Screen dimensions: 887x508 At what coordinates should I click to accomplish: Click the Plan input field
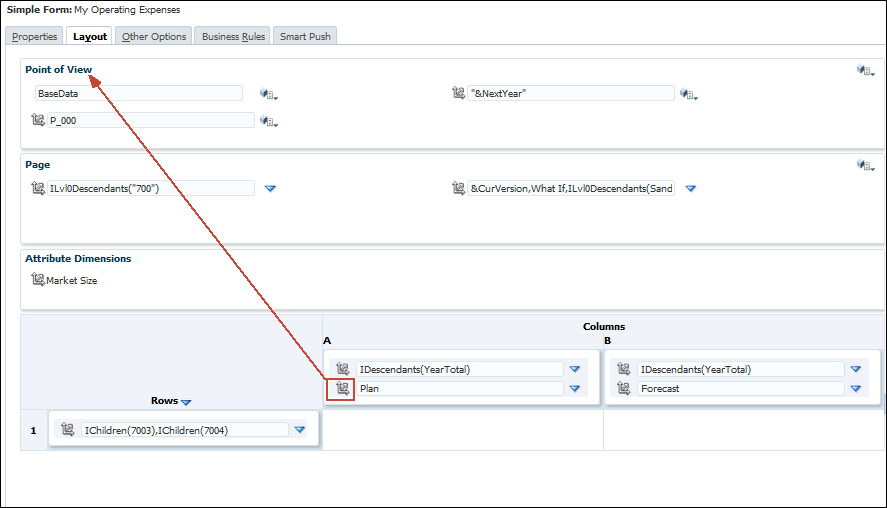click(459, 389)
